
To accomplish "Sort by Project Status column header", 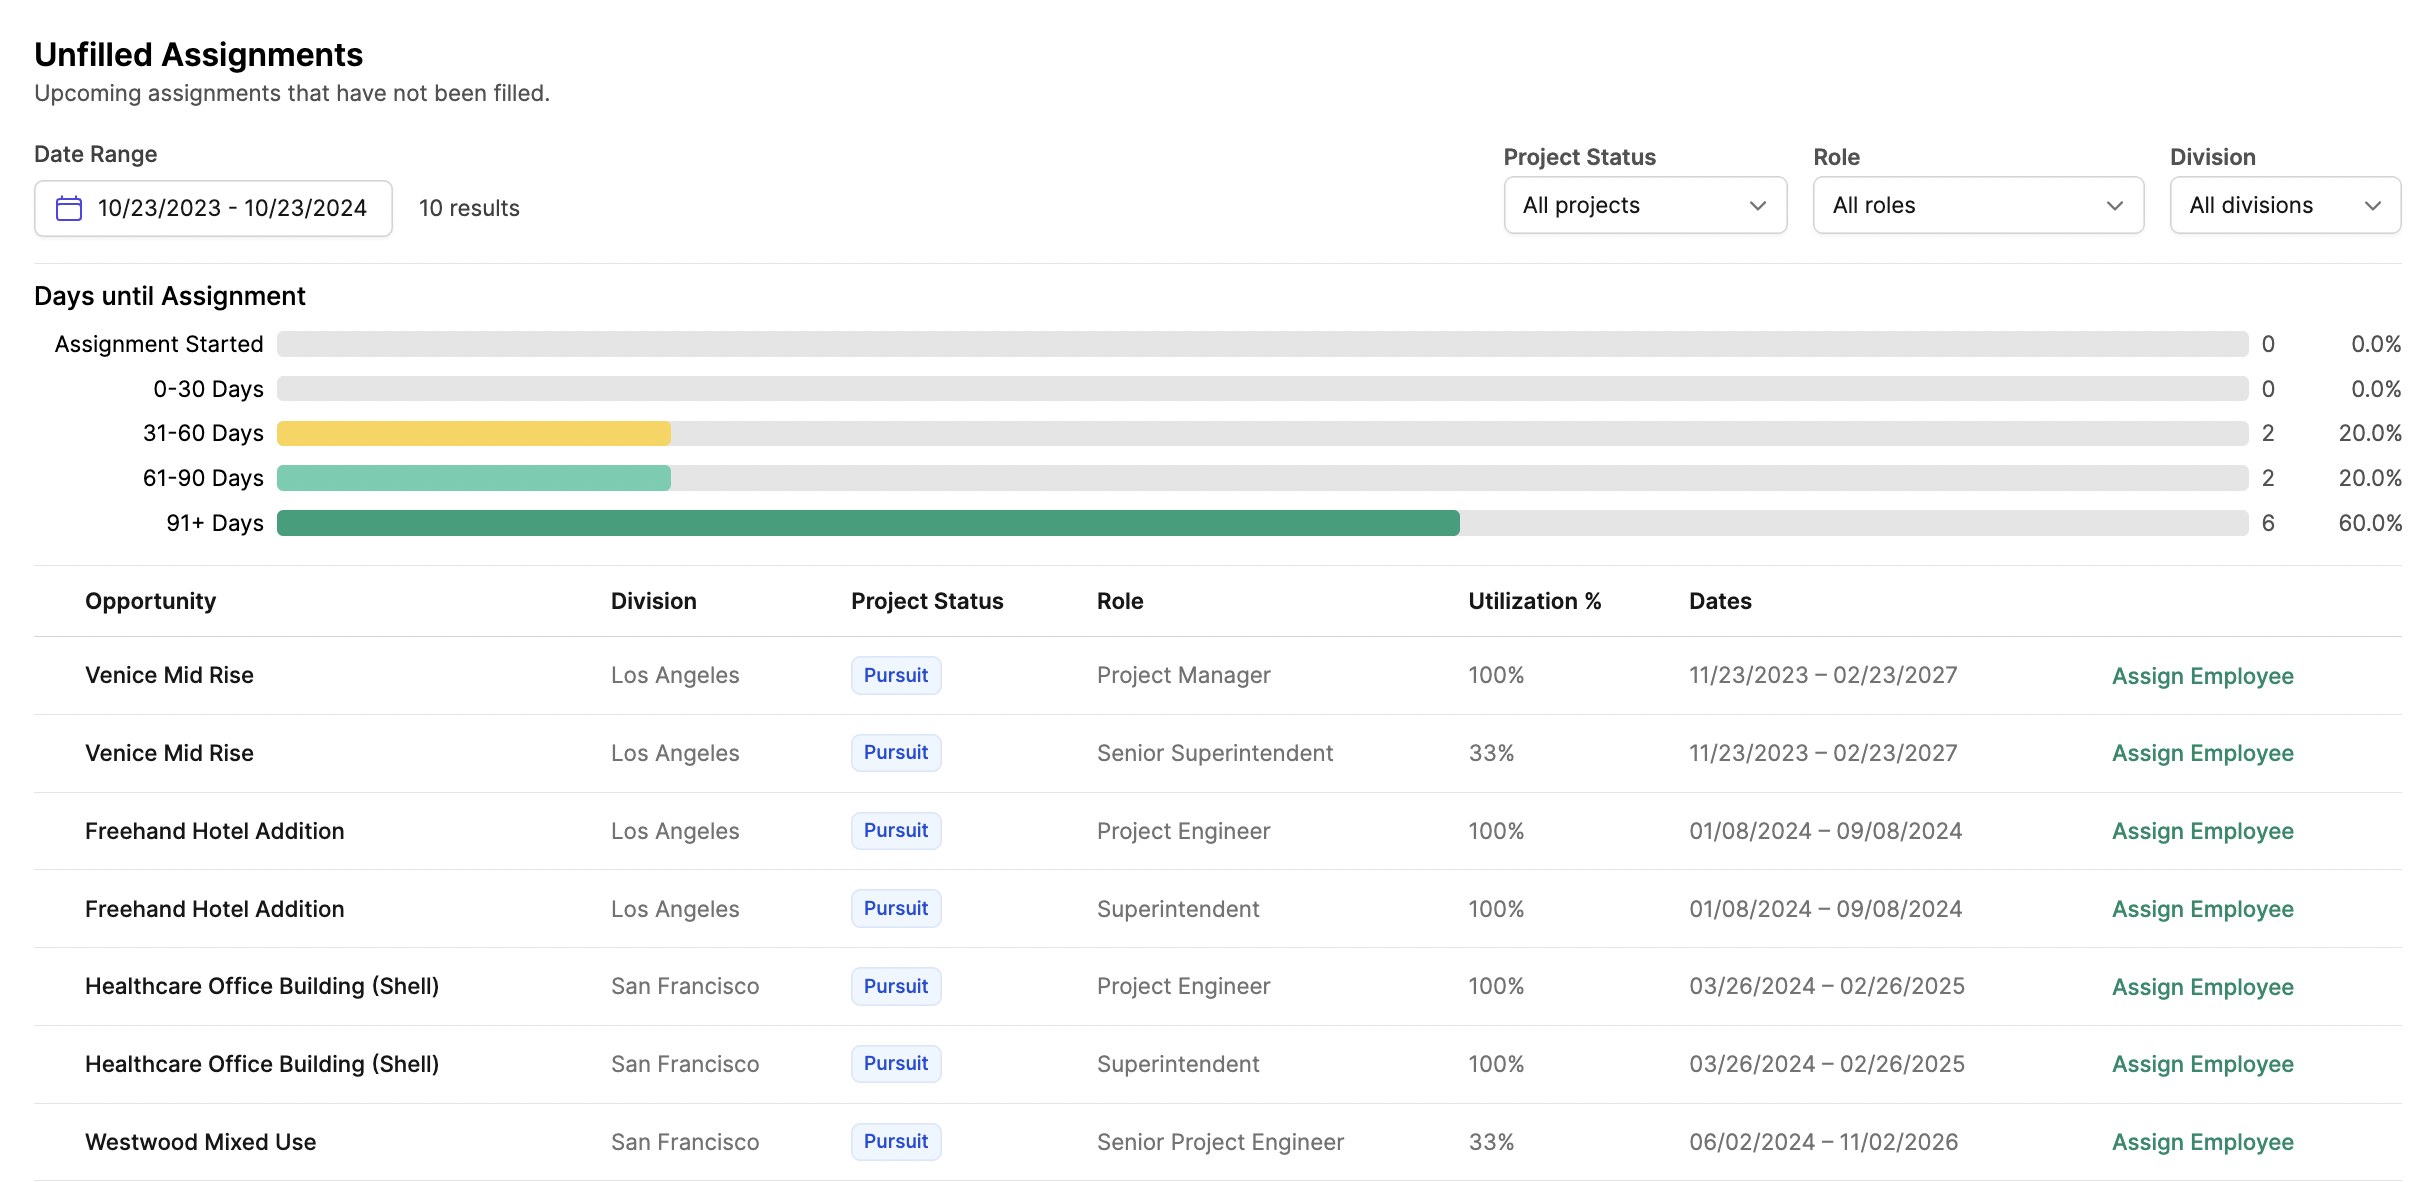I will pos(927,601).
